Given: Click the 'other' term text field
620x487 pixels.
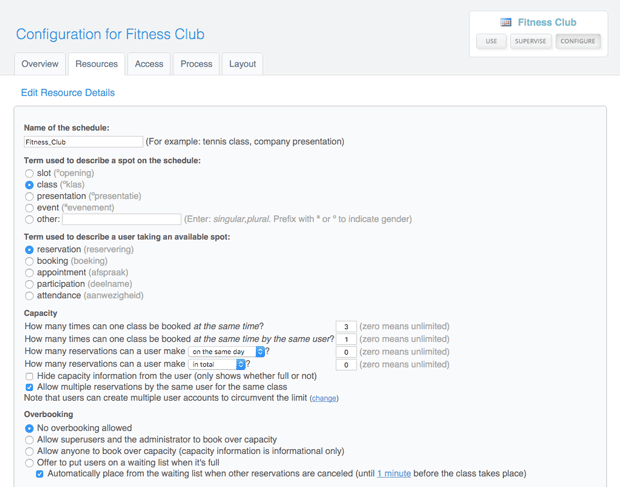Looking at the screenshot, I should pos(121,219).
